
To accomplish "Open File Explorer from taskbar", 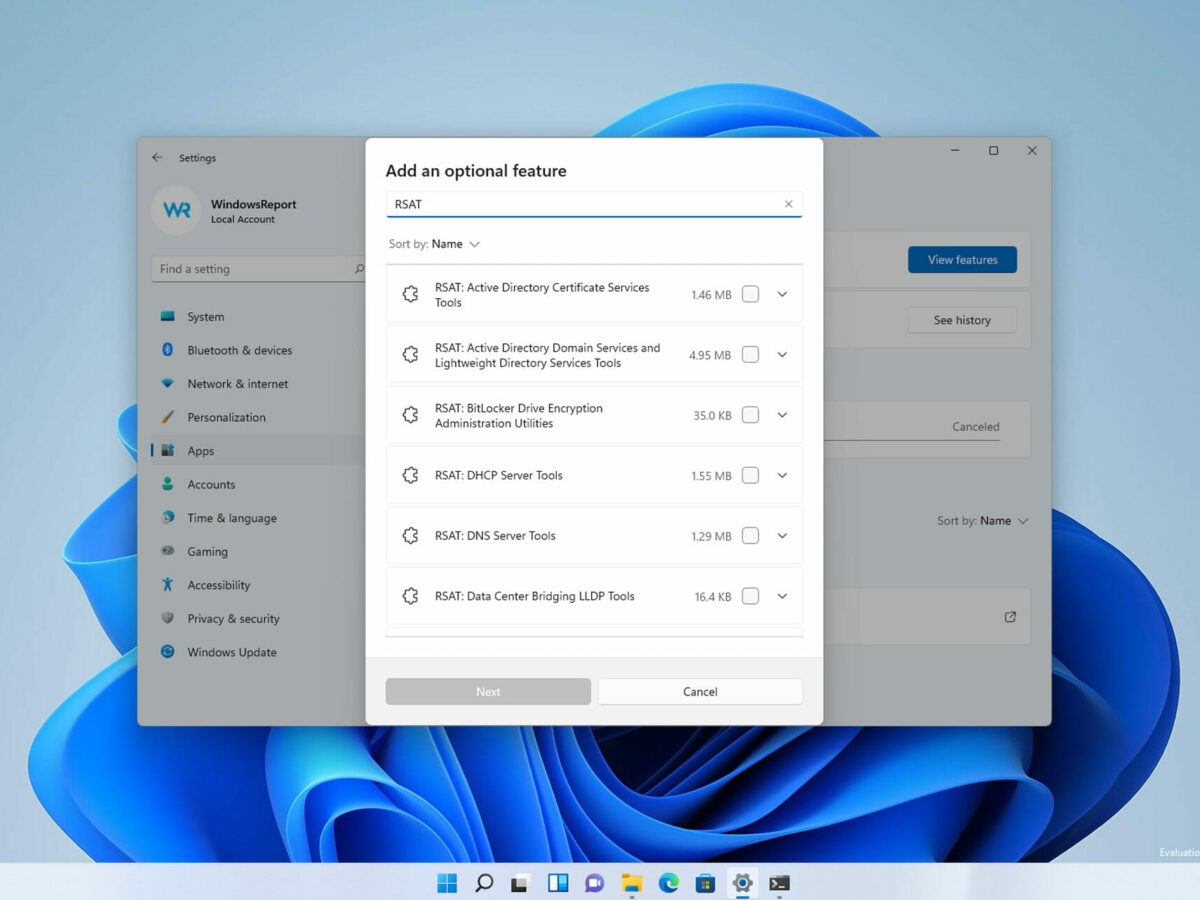I will [631, 883].
